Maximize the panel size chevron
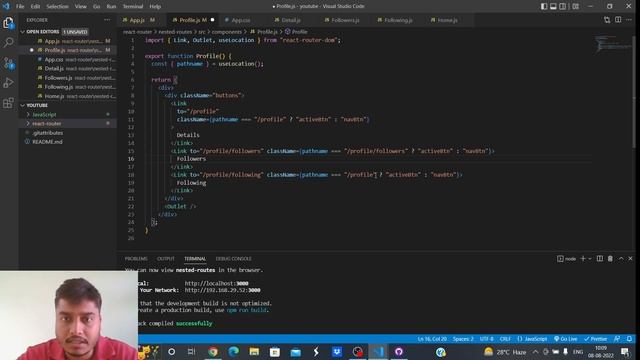The height and width of the screenshot is (360, 640). click(621, 258)
